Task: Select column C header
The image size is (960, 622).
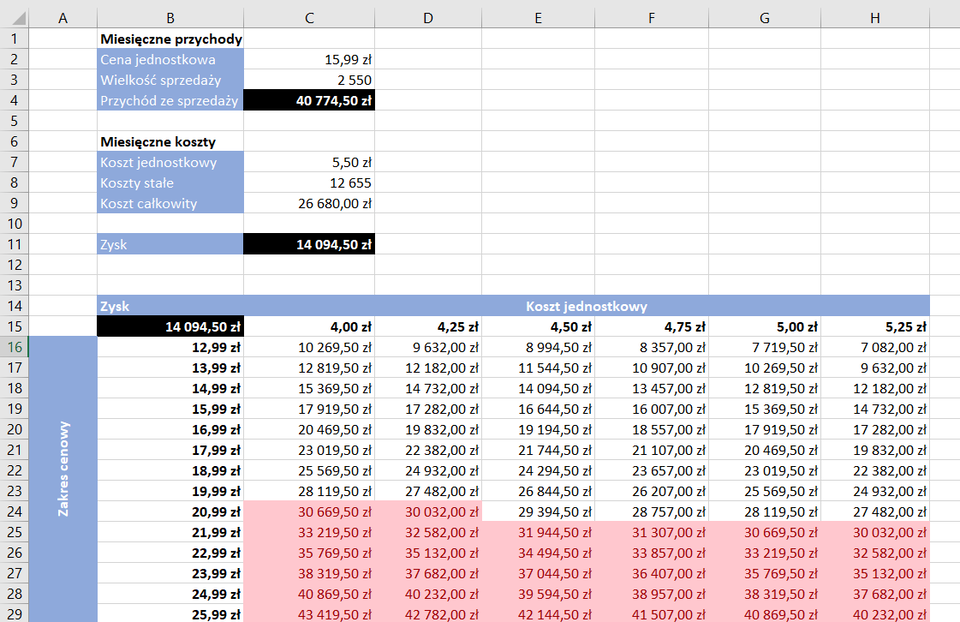Action: pyautogui.click(x=309, y=18)
